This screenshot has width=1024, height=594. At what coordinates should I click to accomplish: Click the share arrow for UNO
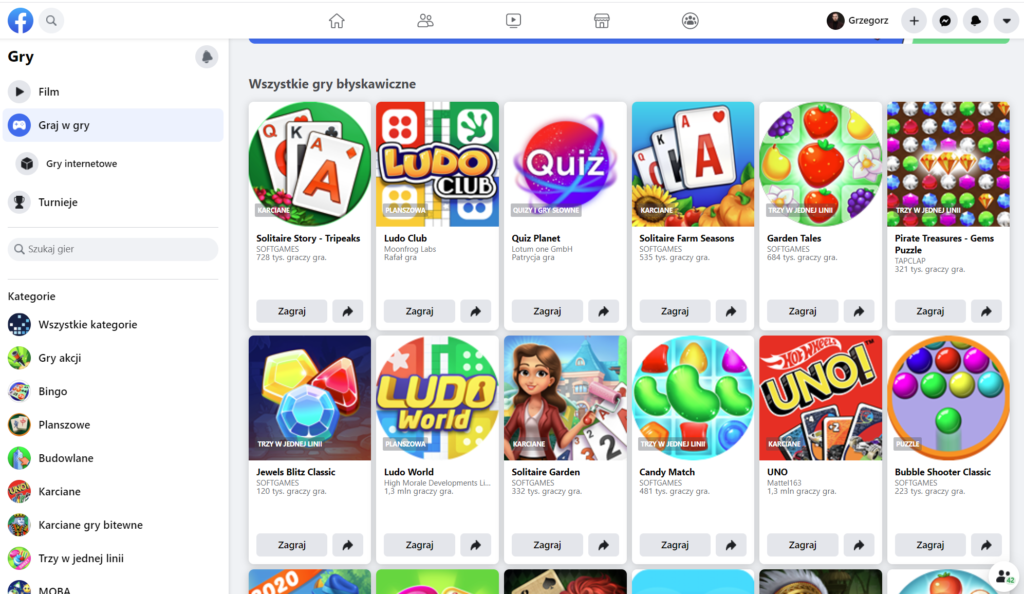click(x=859, y=545)
